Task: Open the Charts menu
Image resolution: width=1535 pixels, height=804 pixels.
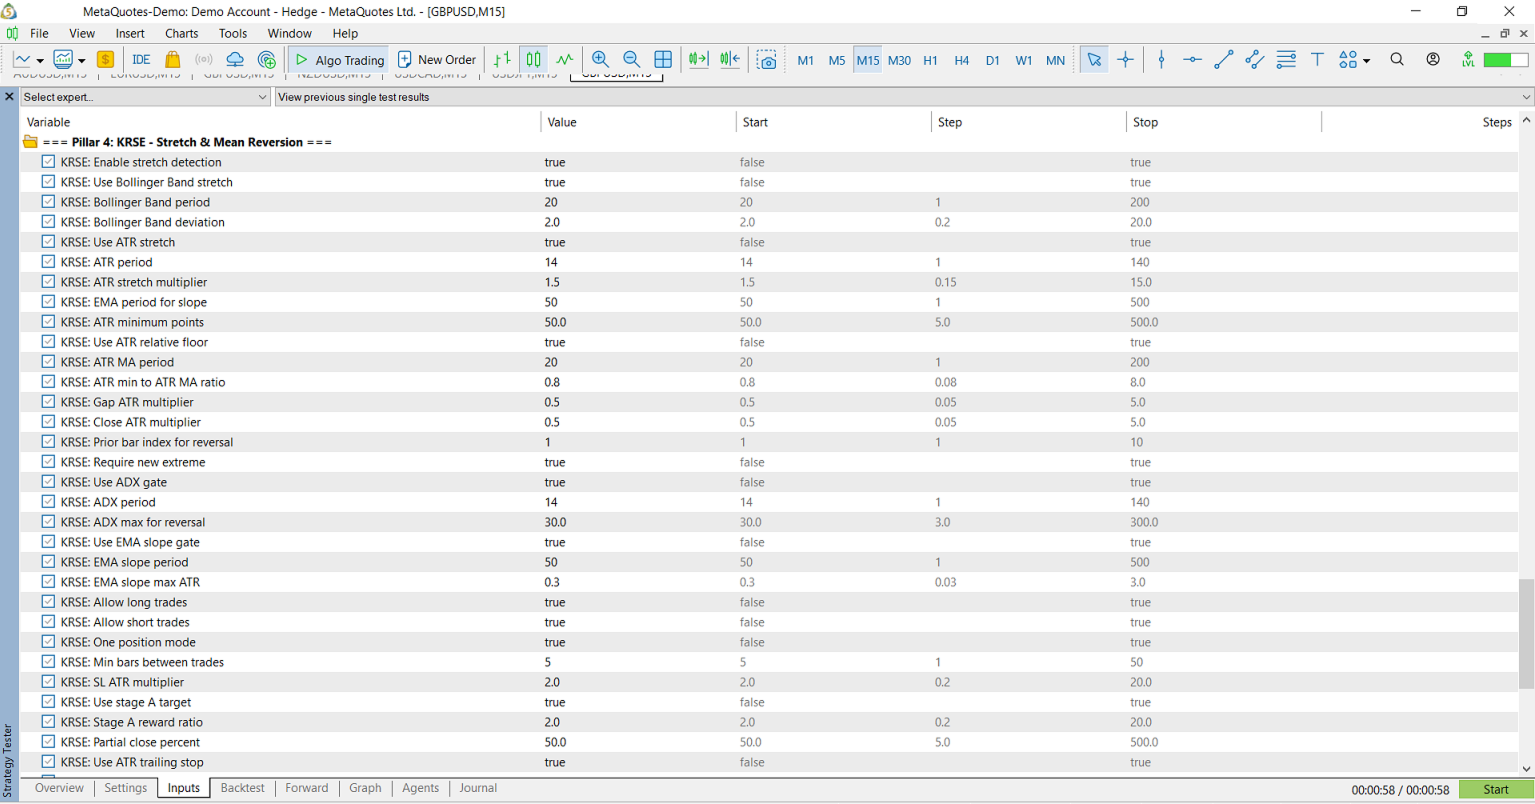Action: 181,33
